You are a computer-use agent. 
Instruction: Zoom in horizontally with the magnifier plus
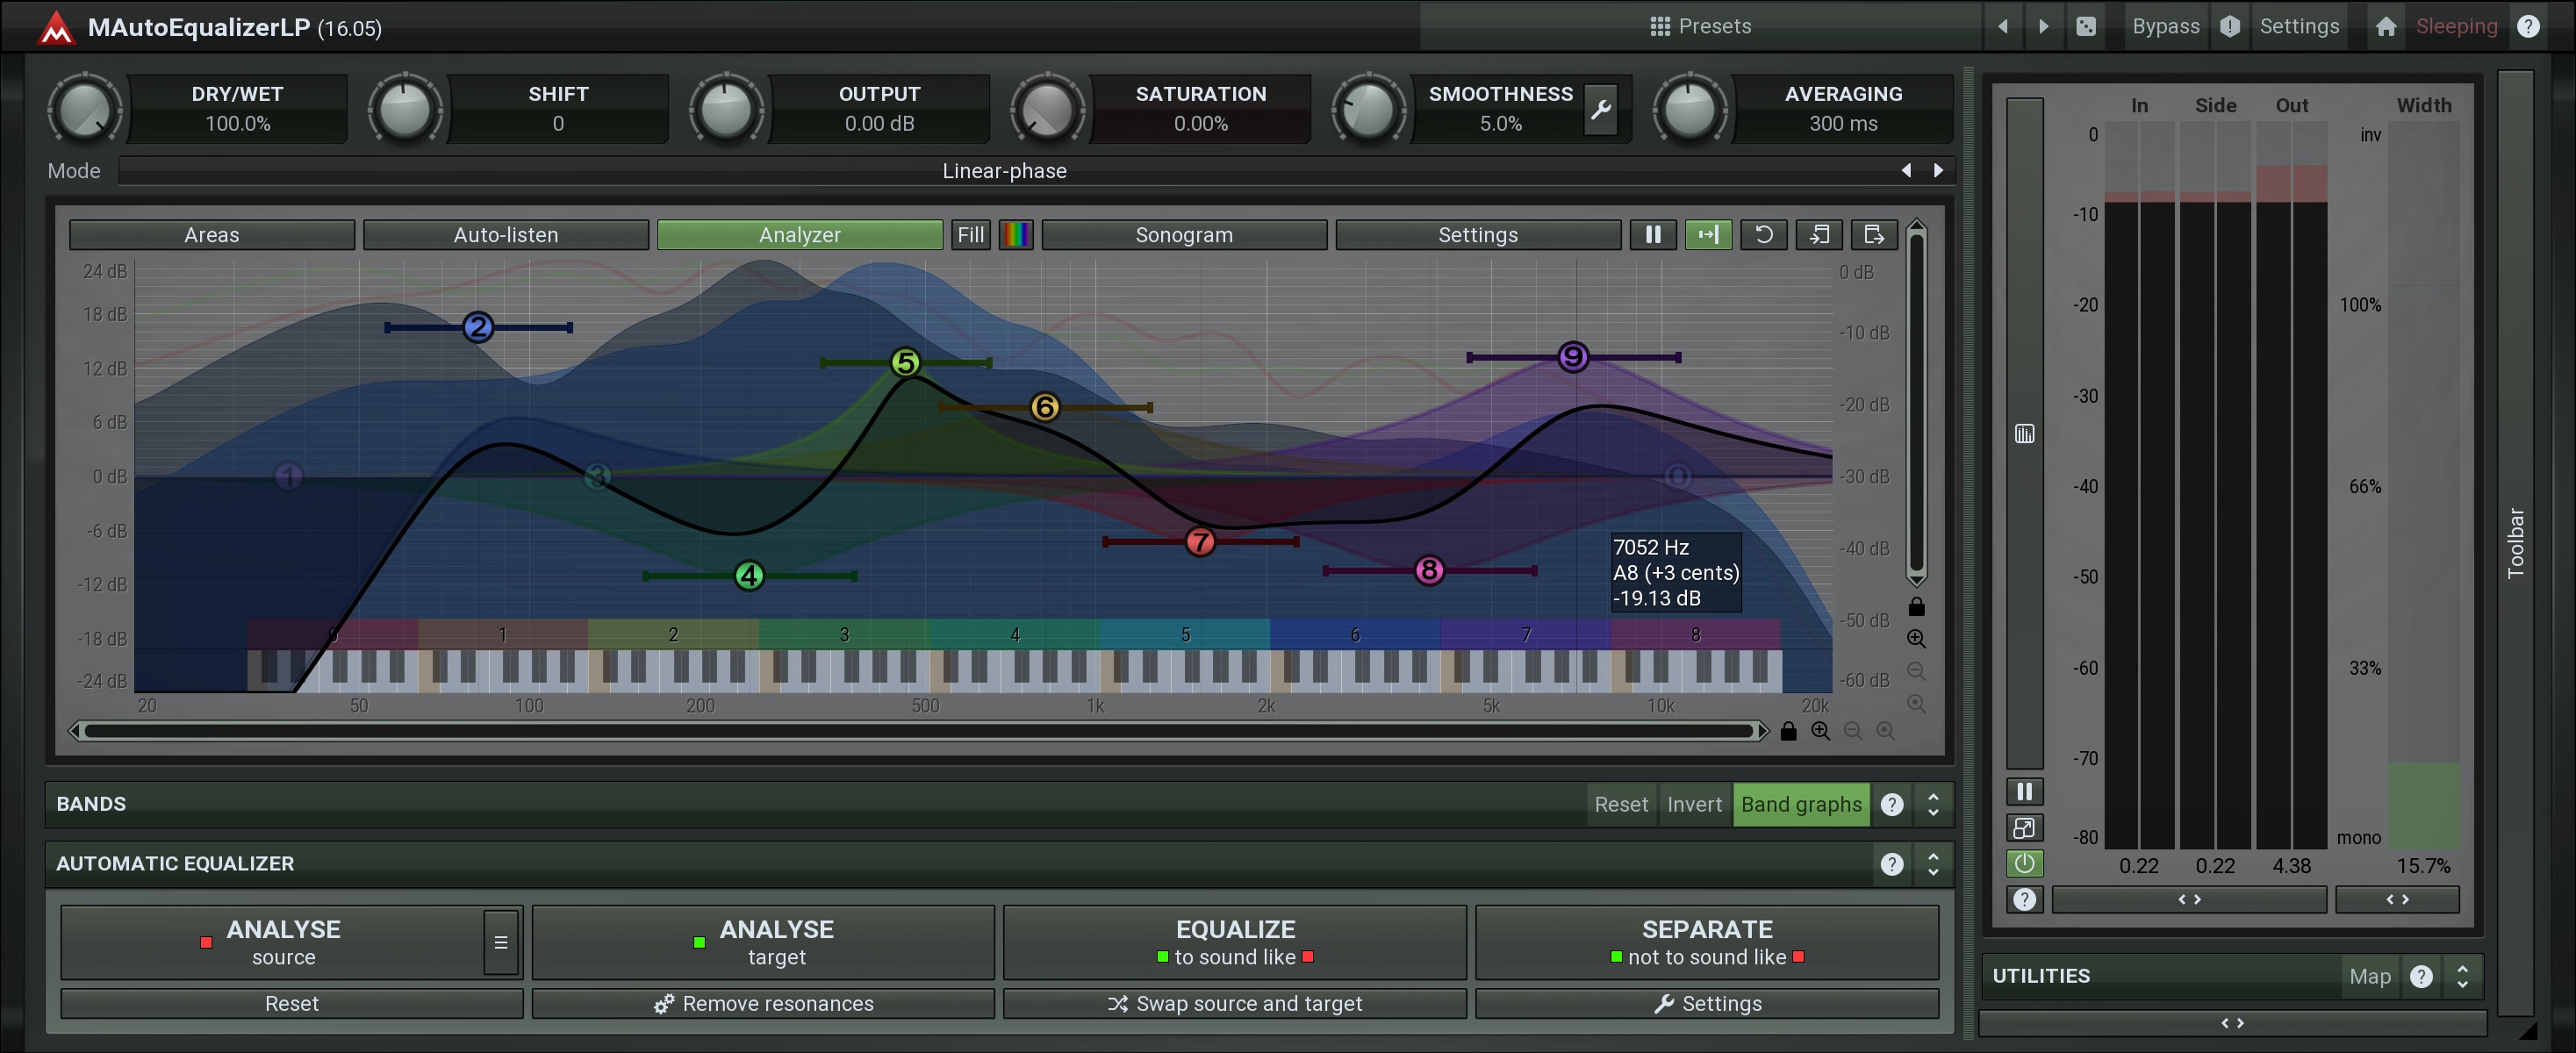click(1821, 732)
